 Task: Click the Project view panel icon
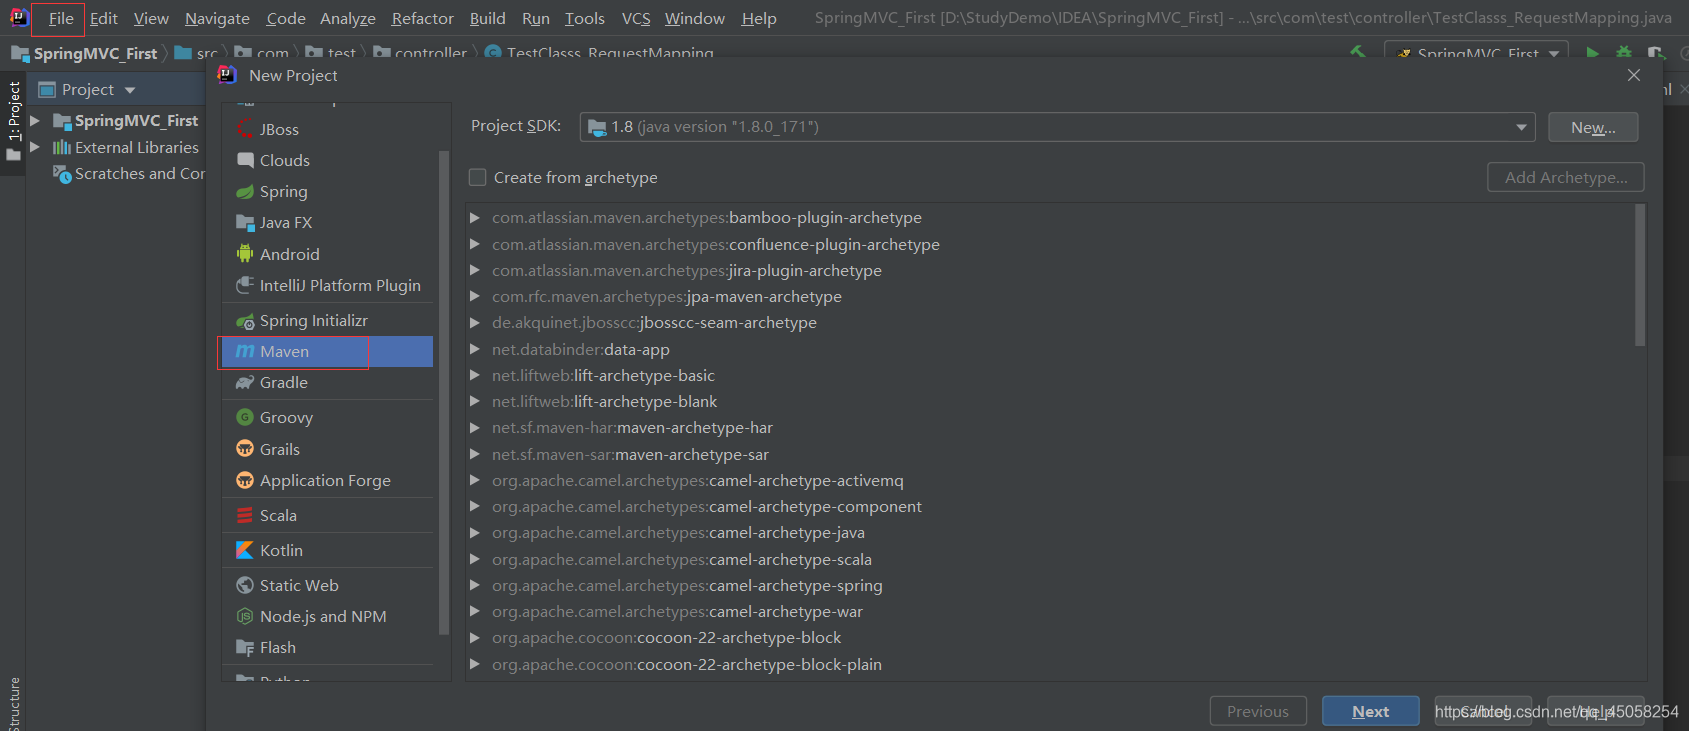click(46, 89)
